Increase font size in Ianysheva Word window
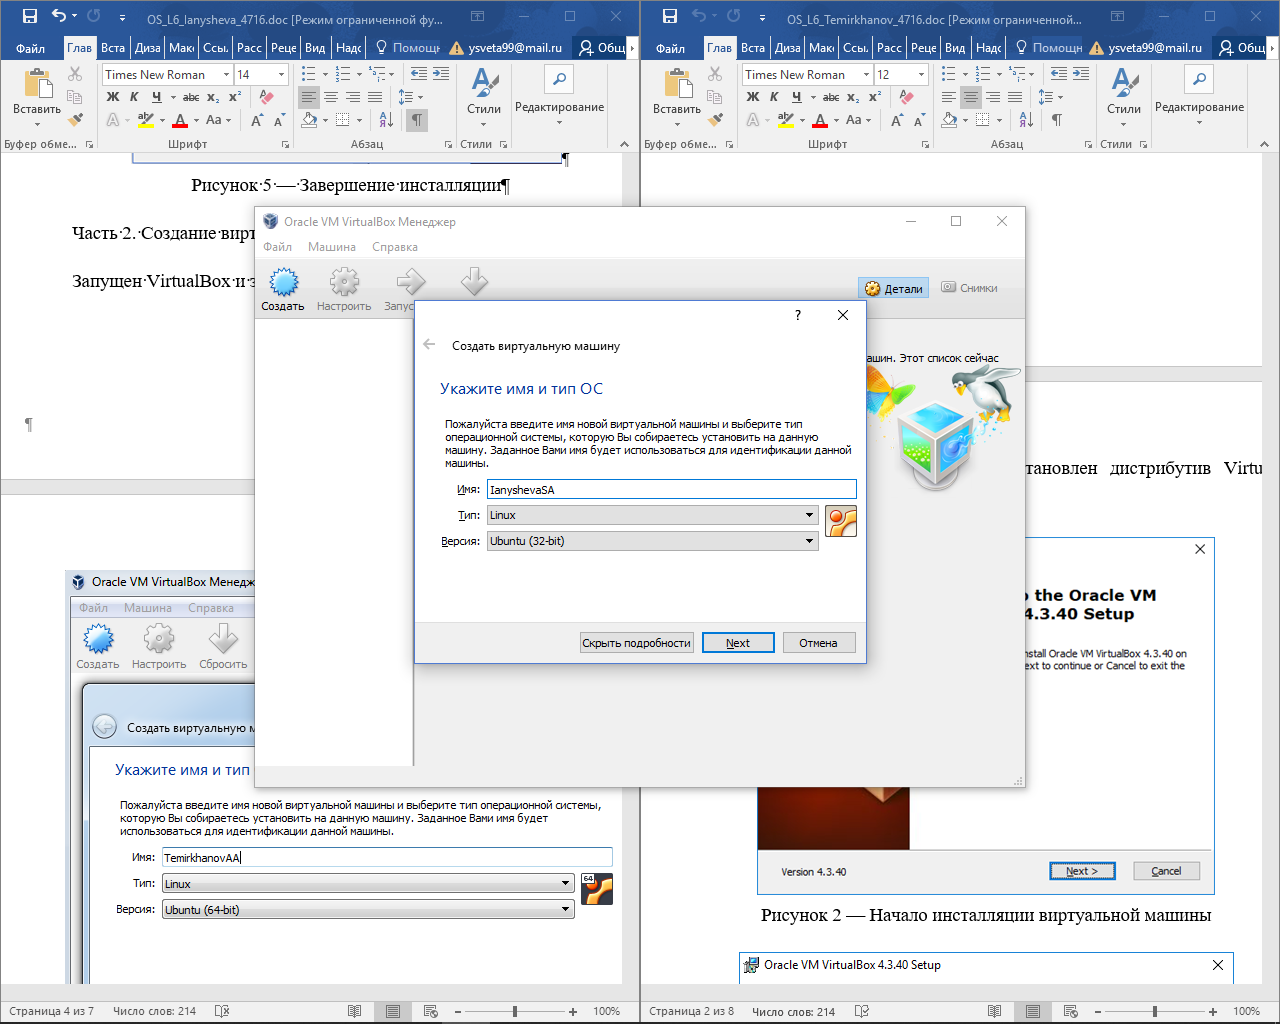 tap(257, 120)
